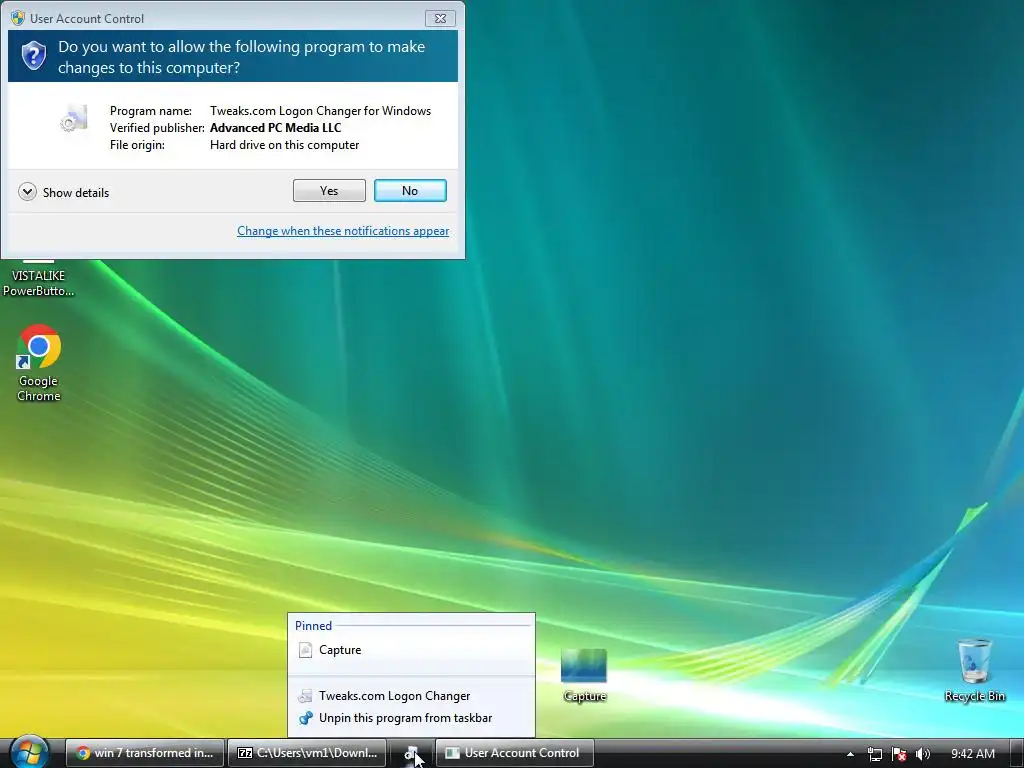The width and height of the screenshot is (1024, 768).
Task: Show hidden icons in the system tray
Action: tap(850, 754)
